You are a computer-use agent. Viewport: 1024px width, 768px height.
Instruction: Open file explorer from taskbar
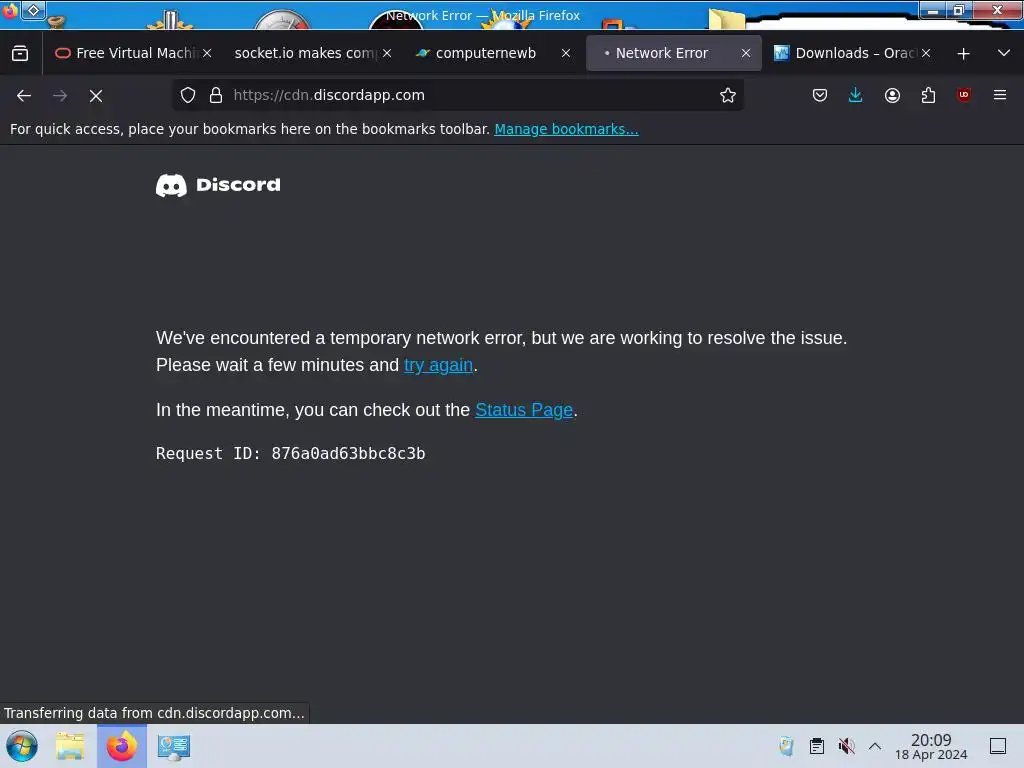click(x=70, y=746)
